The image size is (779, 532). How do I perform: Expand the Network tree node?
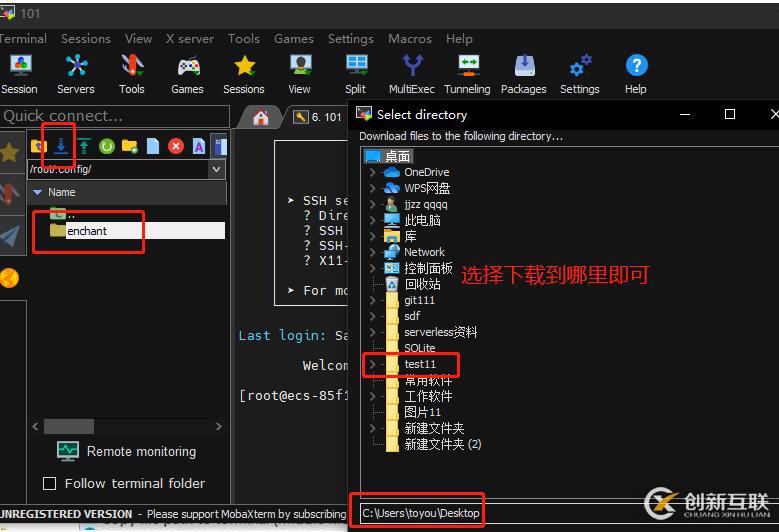372,252
